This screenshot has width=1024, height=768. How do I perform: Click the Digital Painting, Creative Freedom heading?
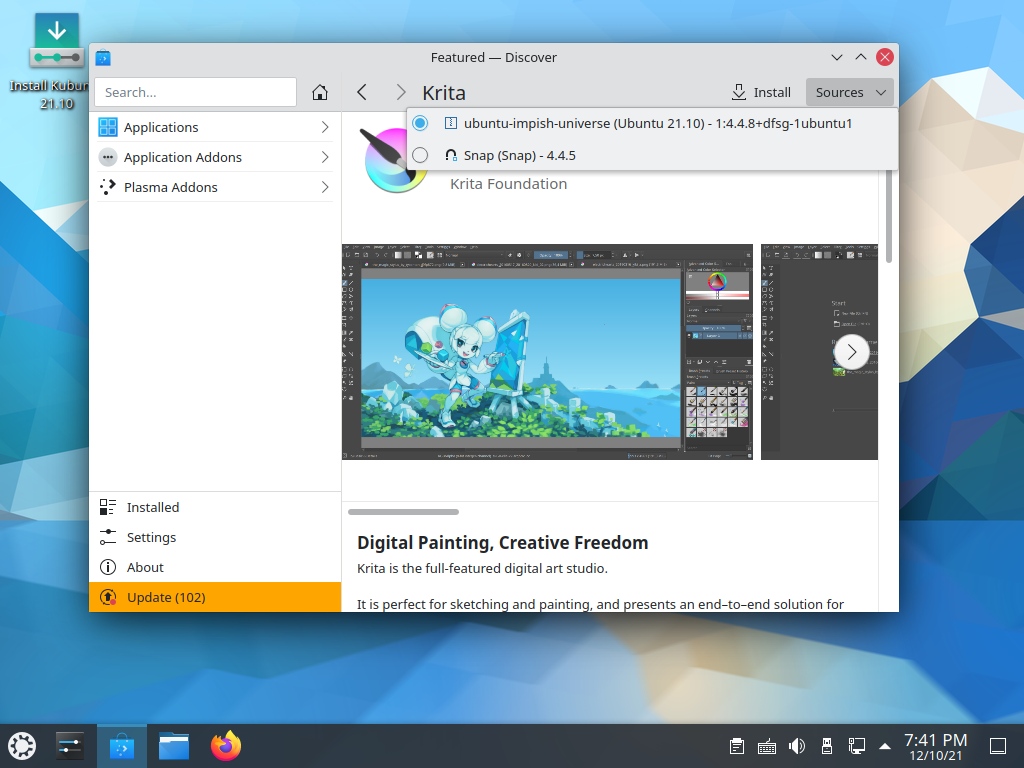click(x=502, y=543)
